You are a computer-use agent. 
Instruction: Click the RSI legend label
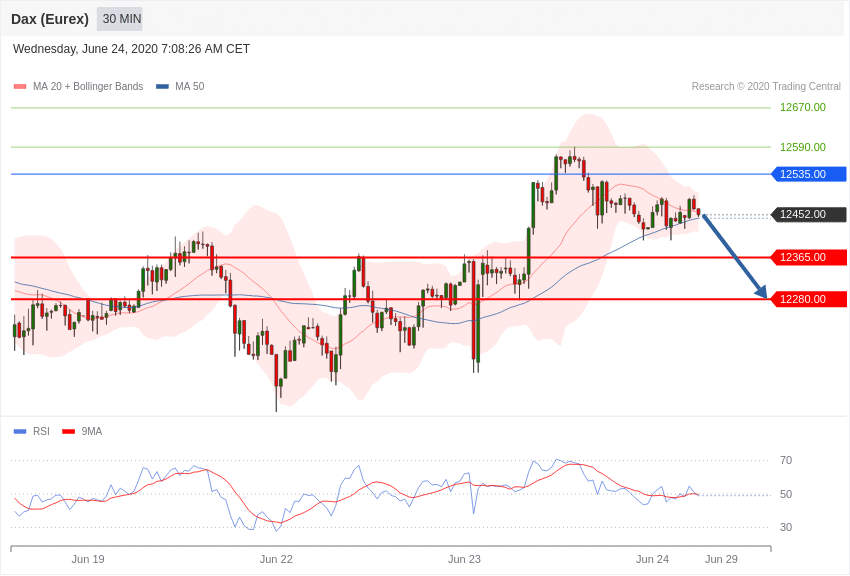41,432
